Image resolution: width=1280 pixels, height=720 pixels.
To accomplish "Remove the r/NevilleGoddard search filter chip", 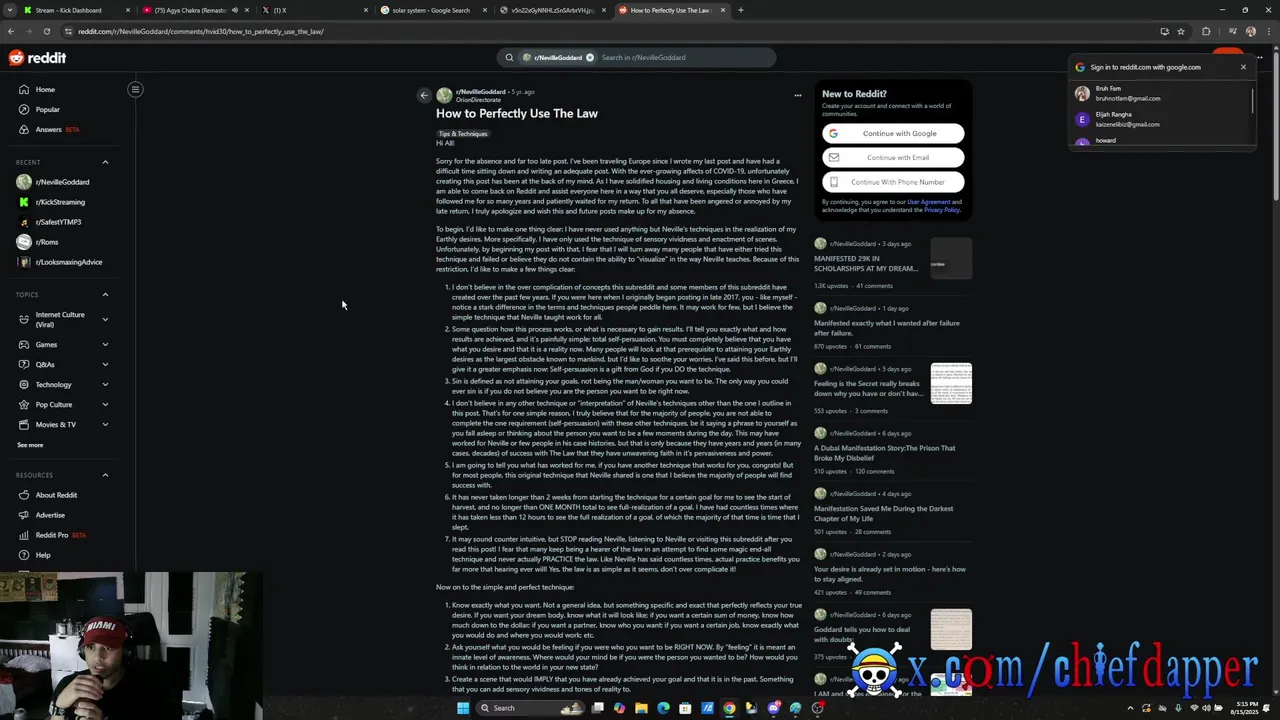I will pos(590,57).
